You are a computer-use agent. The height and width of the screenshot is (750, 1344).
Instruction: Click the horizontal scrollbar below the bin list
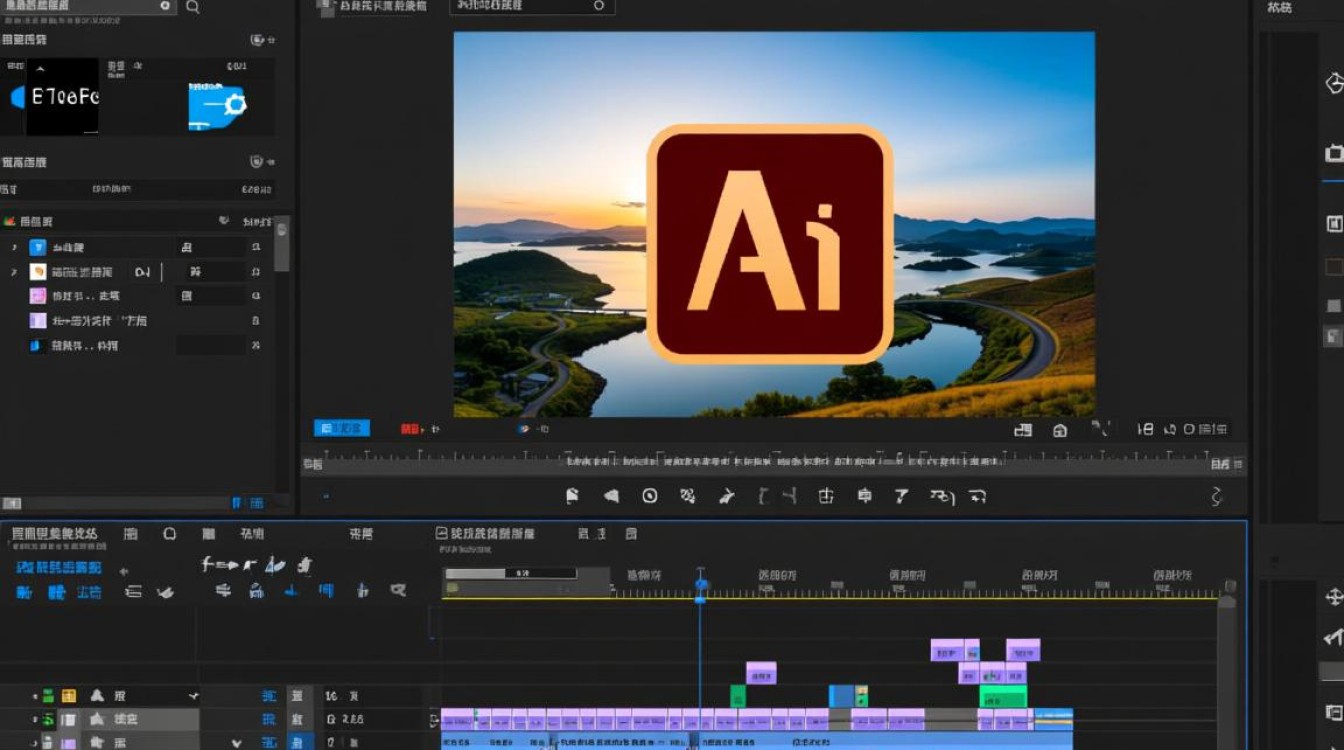(x=120, y=503)
